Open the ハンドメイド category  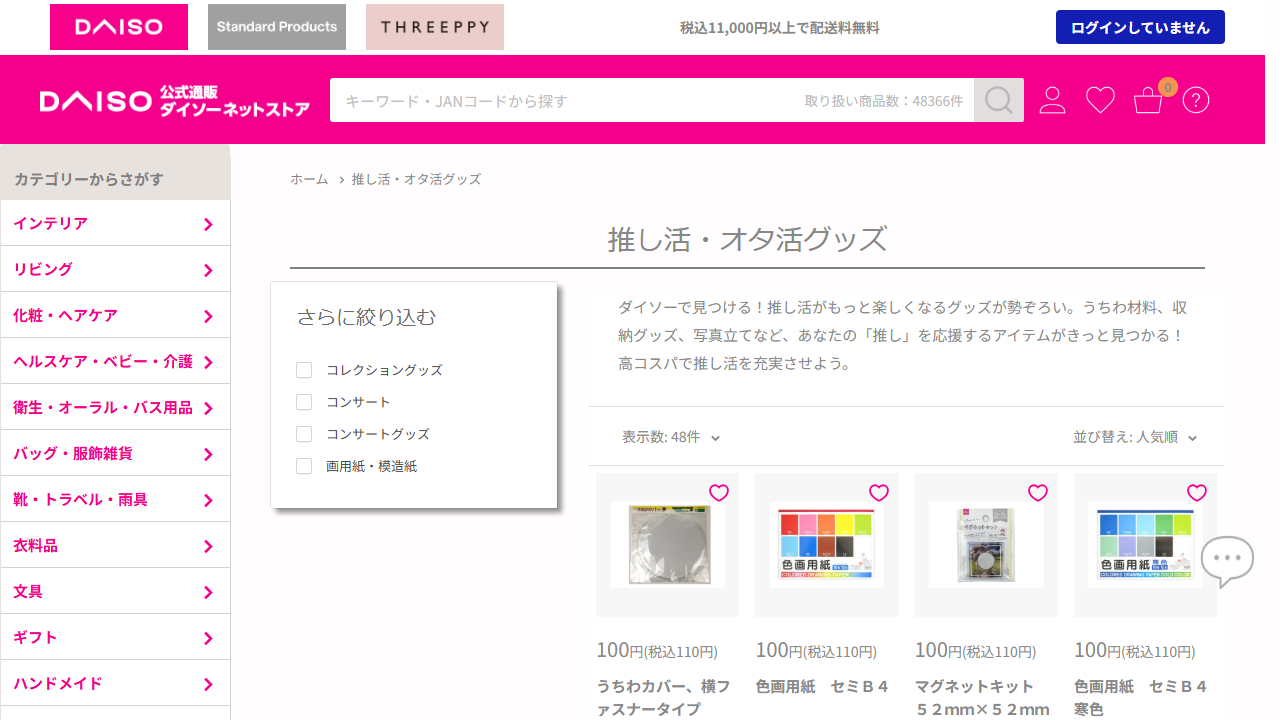(115, 683)
